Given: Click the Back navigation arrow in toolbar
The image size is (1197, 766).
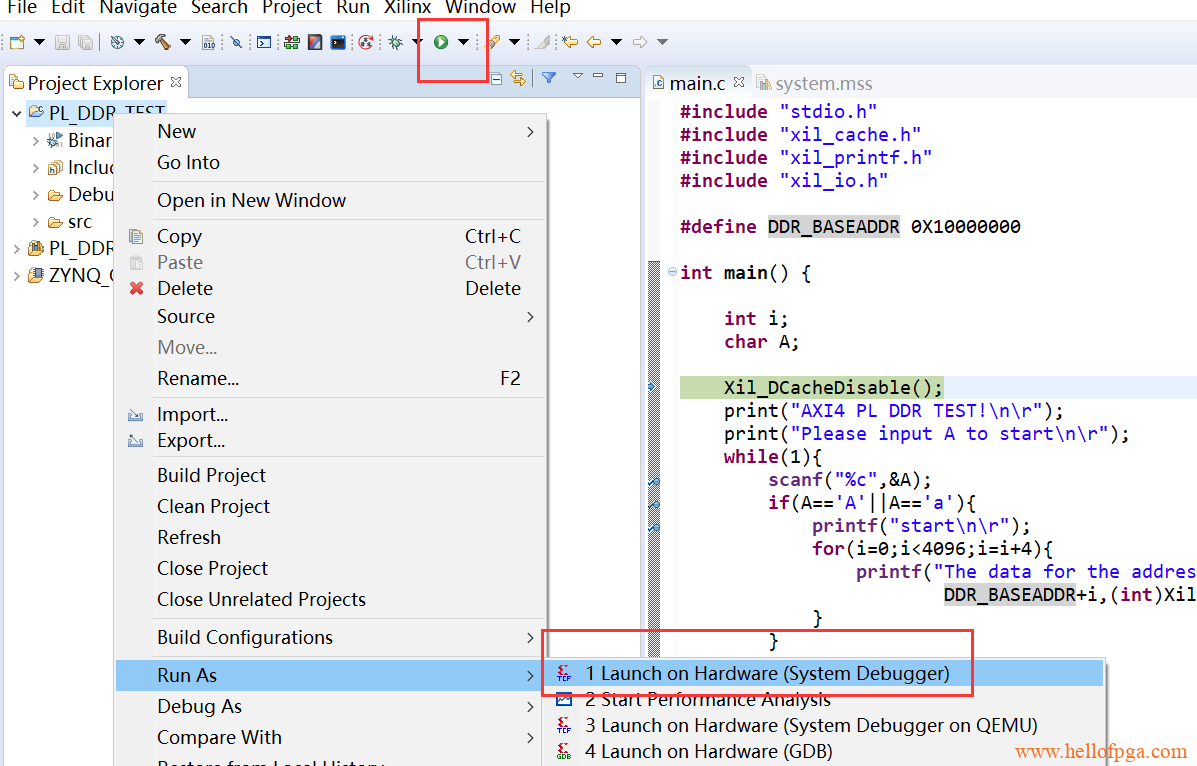Looking at the screenshot, I should click(x=594, y=42).
